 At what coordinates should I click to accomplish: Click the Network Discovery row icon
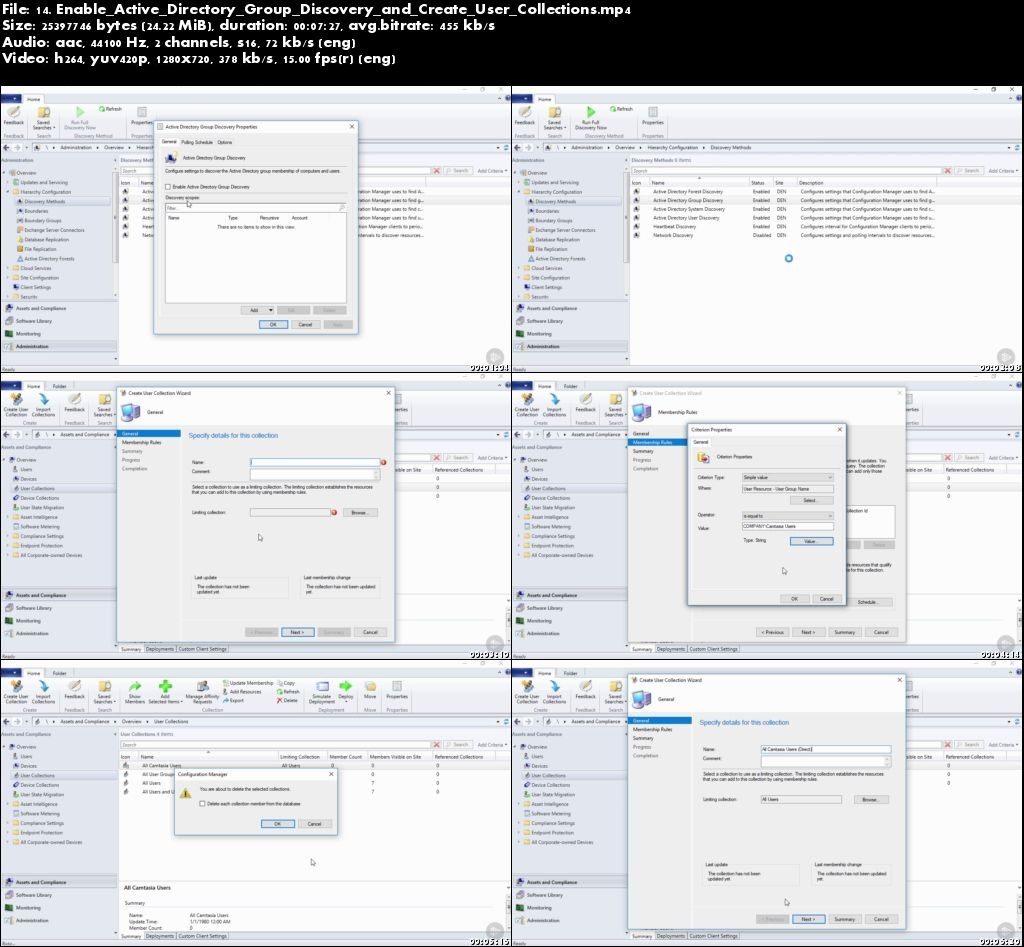[637, 235]
